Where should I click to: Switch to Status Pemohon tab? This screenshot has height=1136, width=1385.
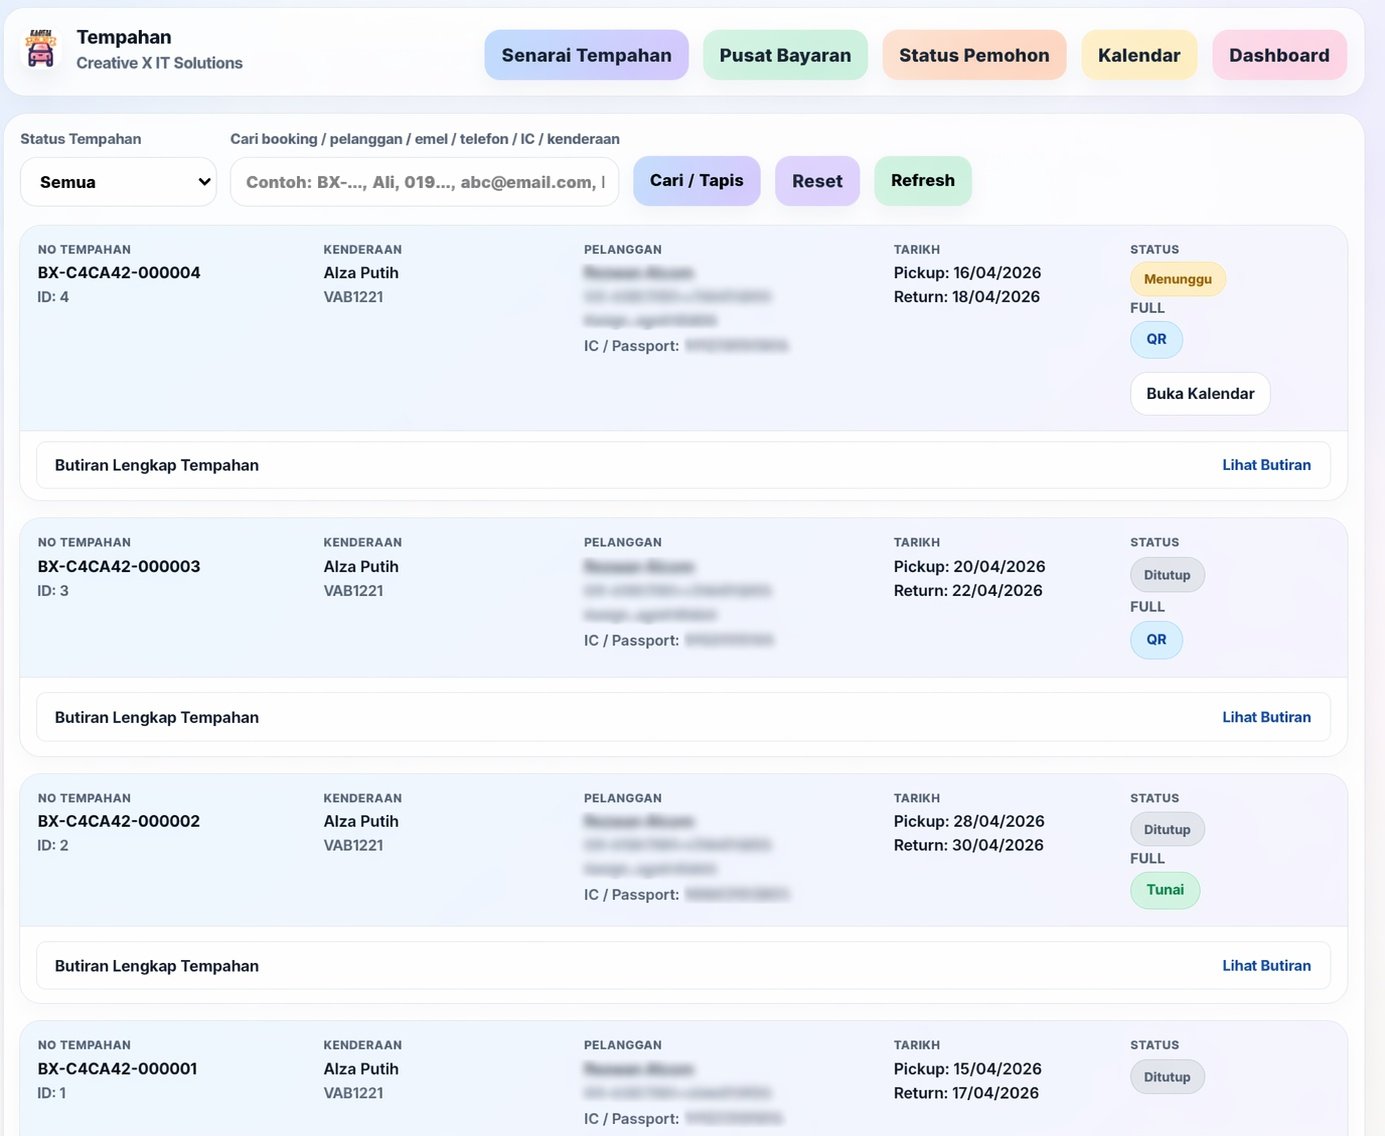(973, 55)
